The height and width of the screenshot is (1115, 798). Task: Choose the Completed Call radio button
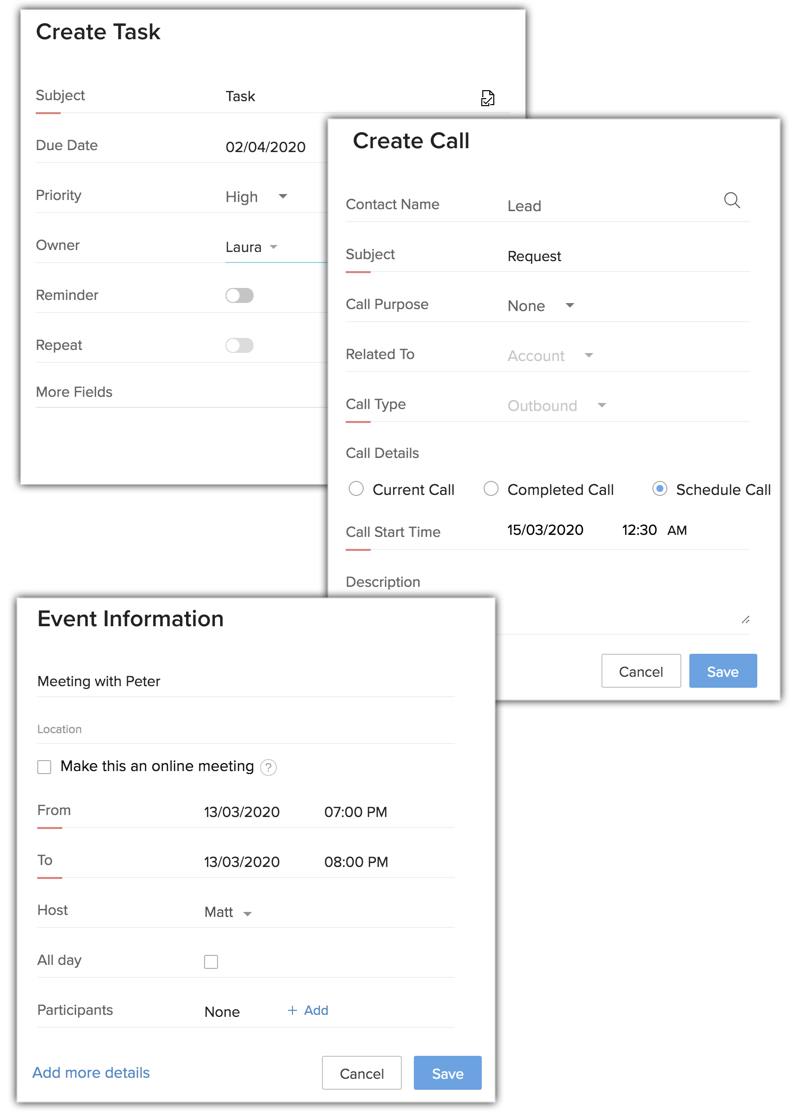491,489
